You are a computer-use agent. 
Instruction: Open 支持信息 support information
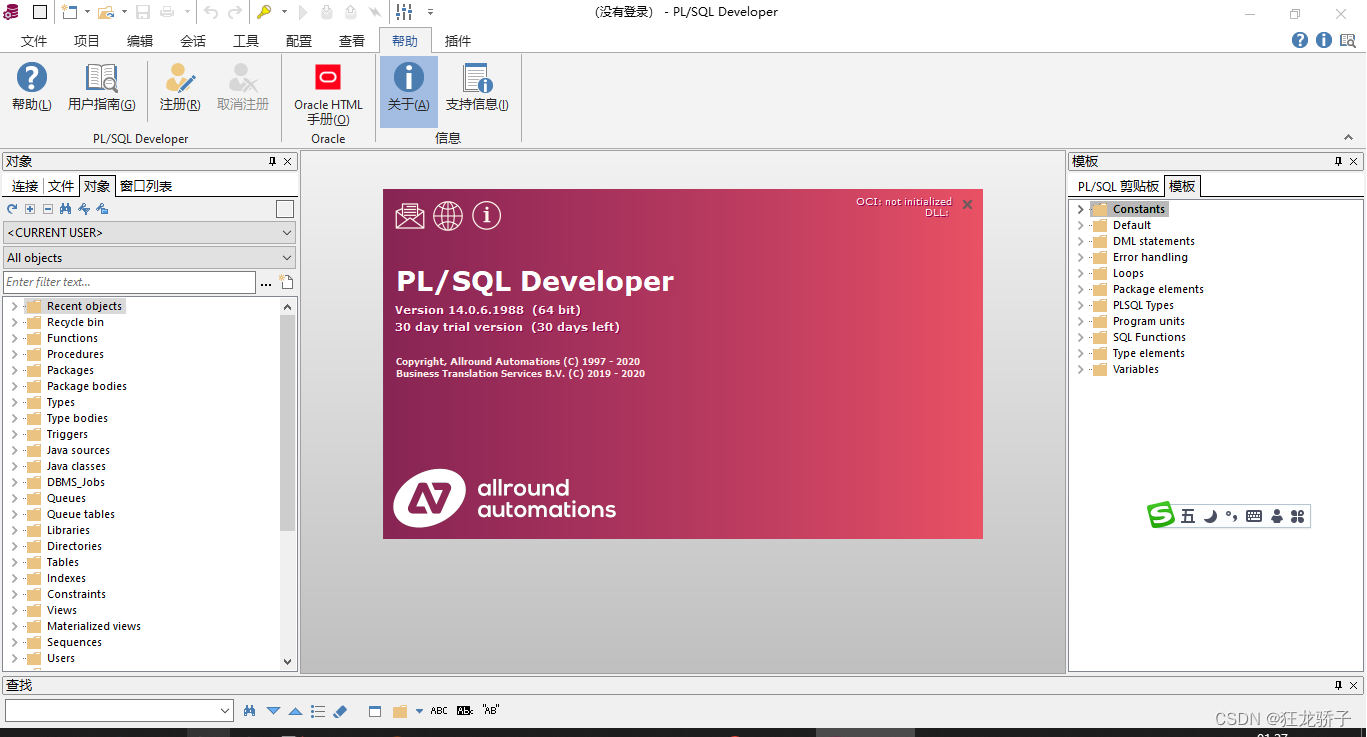477,86
